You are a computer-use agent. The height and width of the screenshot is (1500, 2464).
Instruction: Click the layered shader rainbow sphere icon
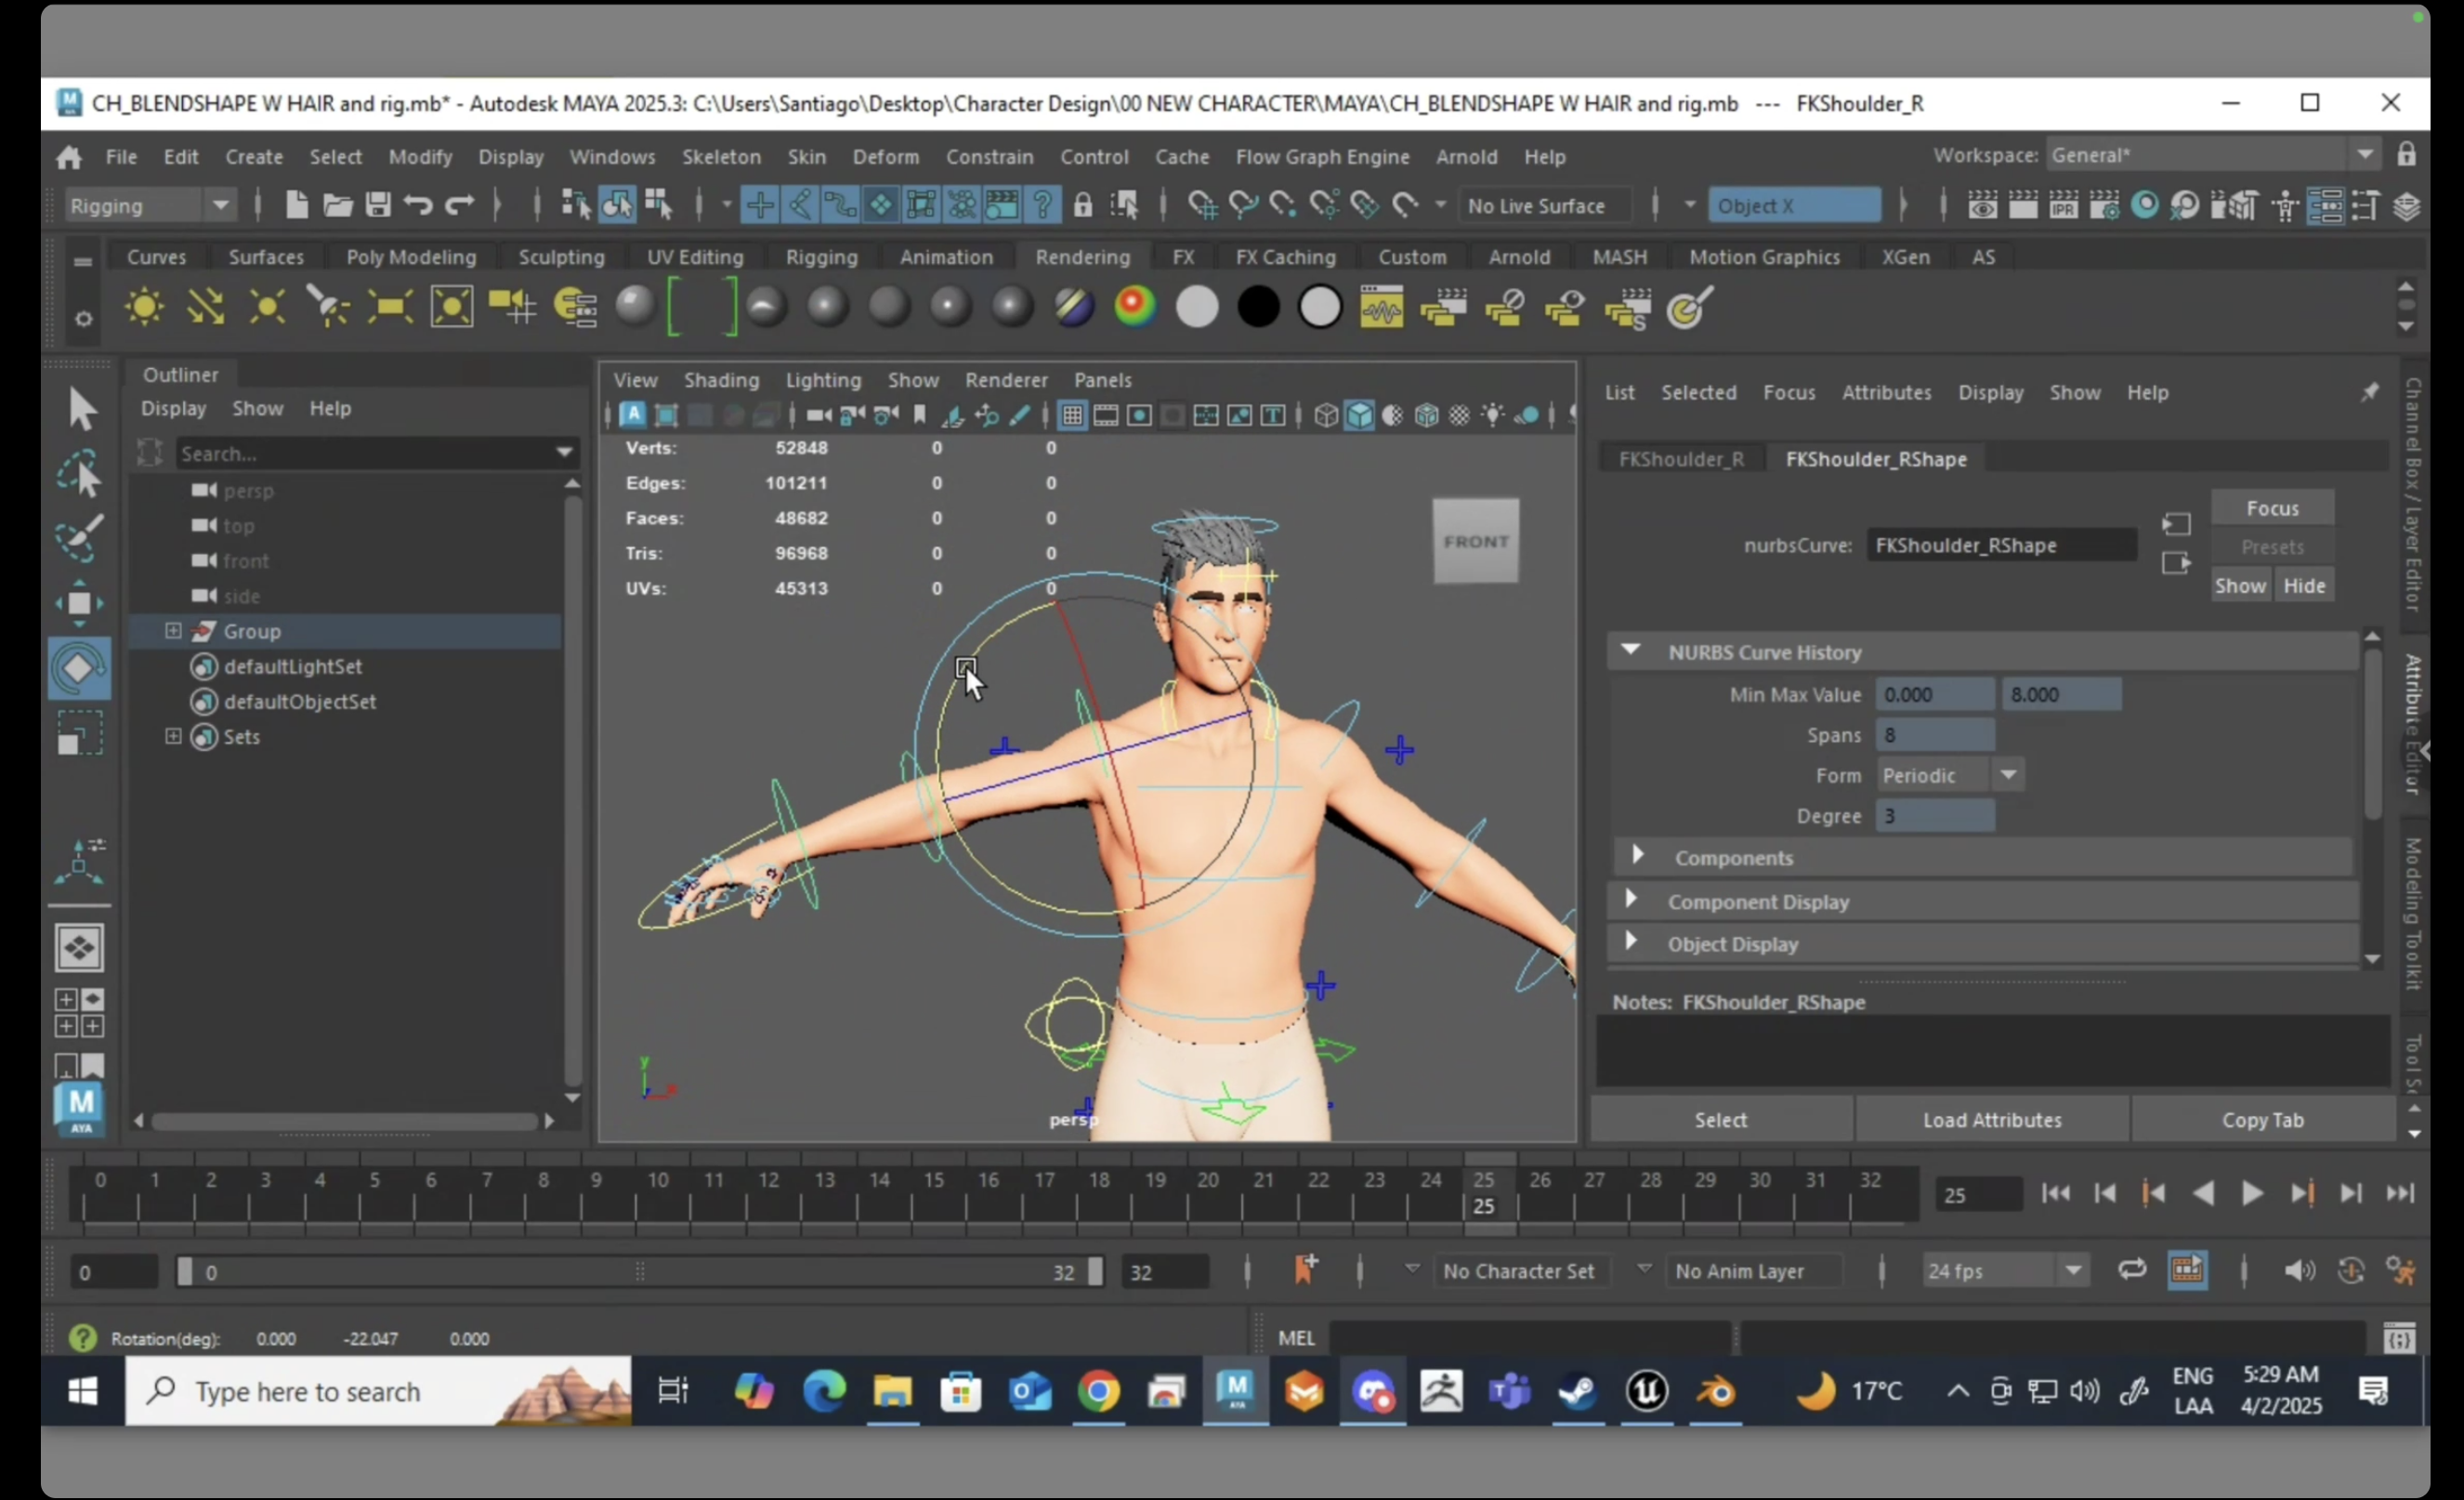[x=1135, y=307]
